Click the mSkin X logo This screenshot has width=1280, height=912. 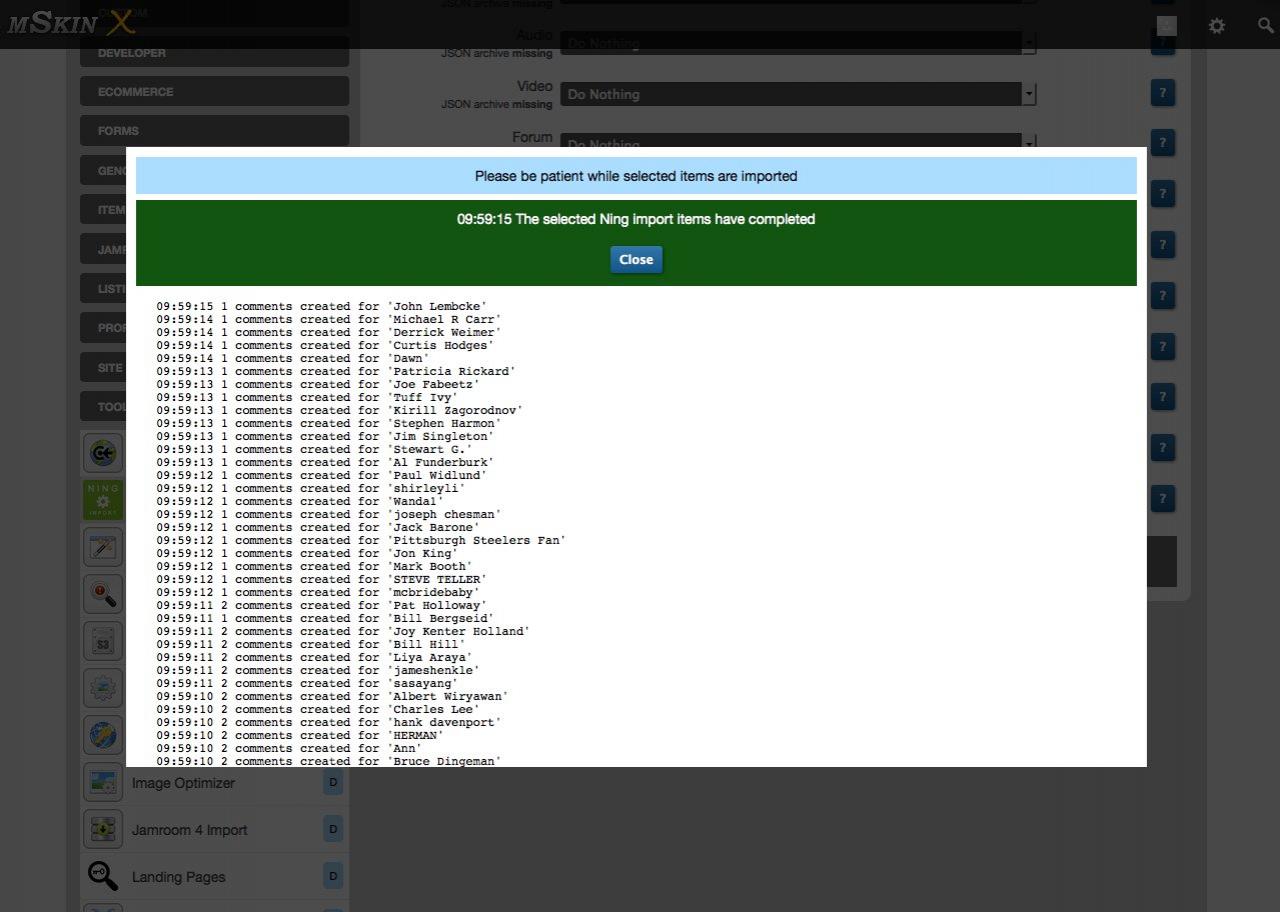pos(70,24)
